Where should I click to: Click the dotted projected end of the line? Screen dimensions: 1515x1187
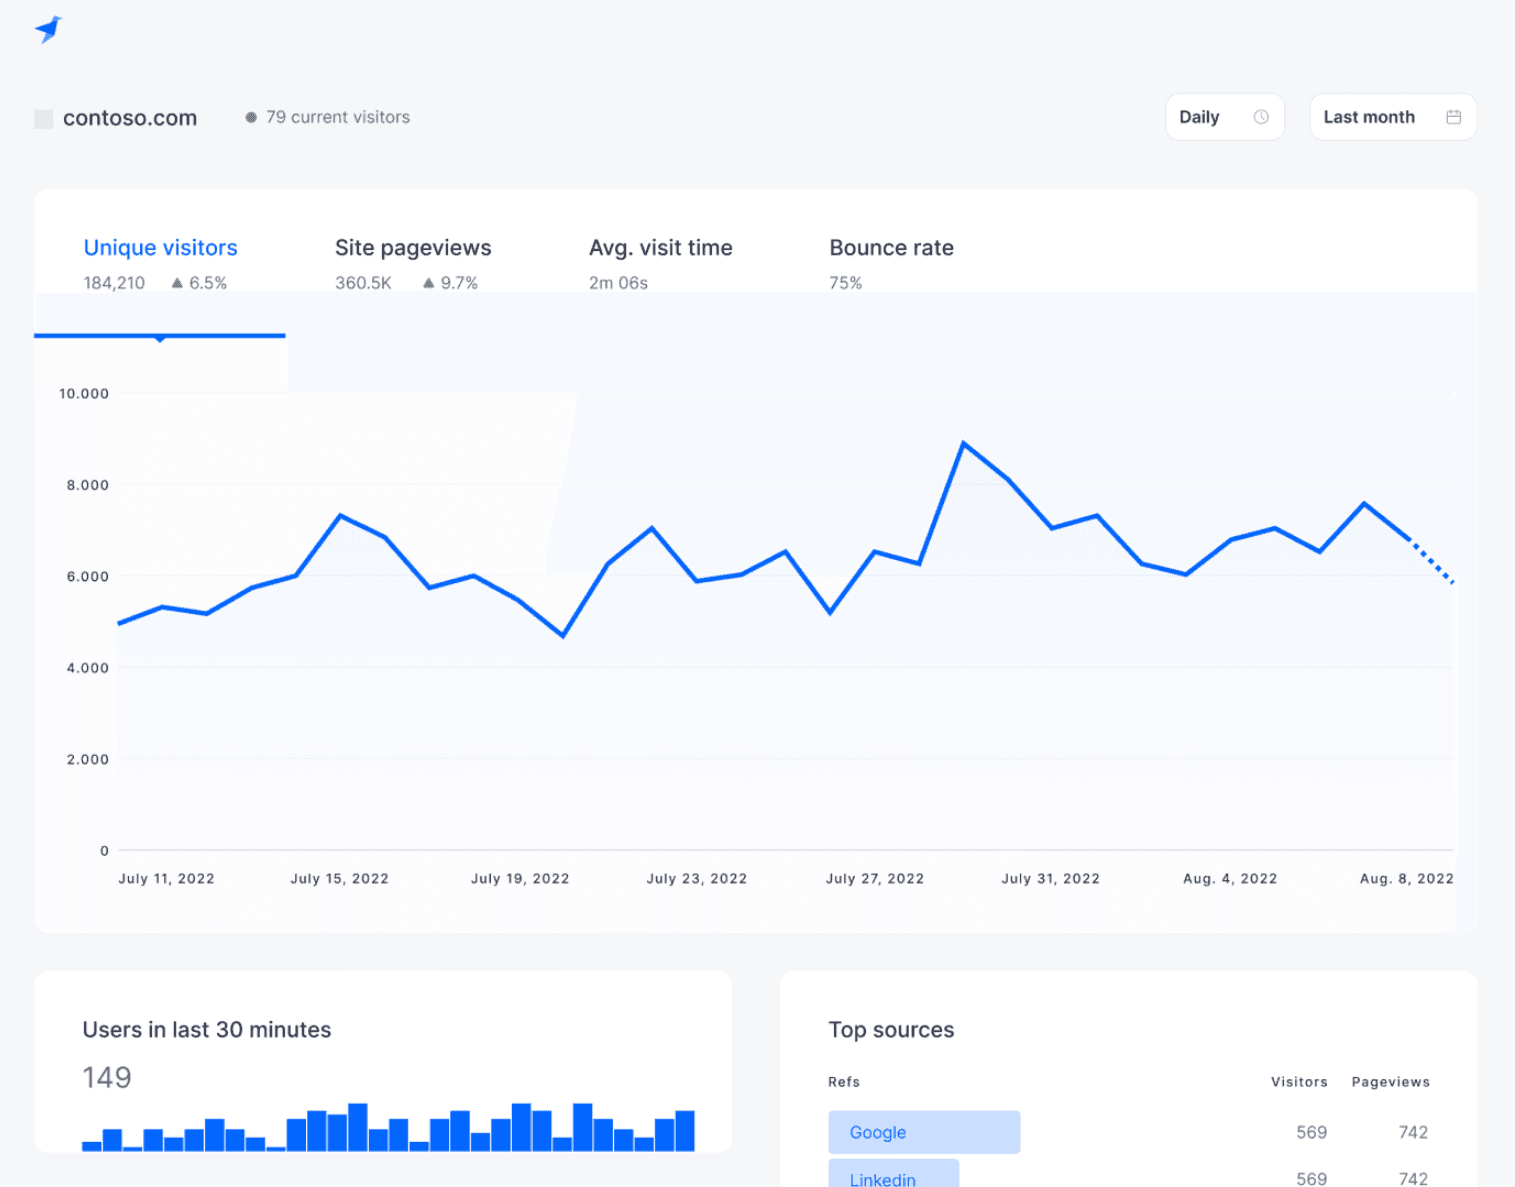(1432, 561)
